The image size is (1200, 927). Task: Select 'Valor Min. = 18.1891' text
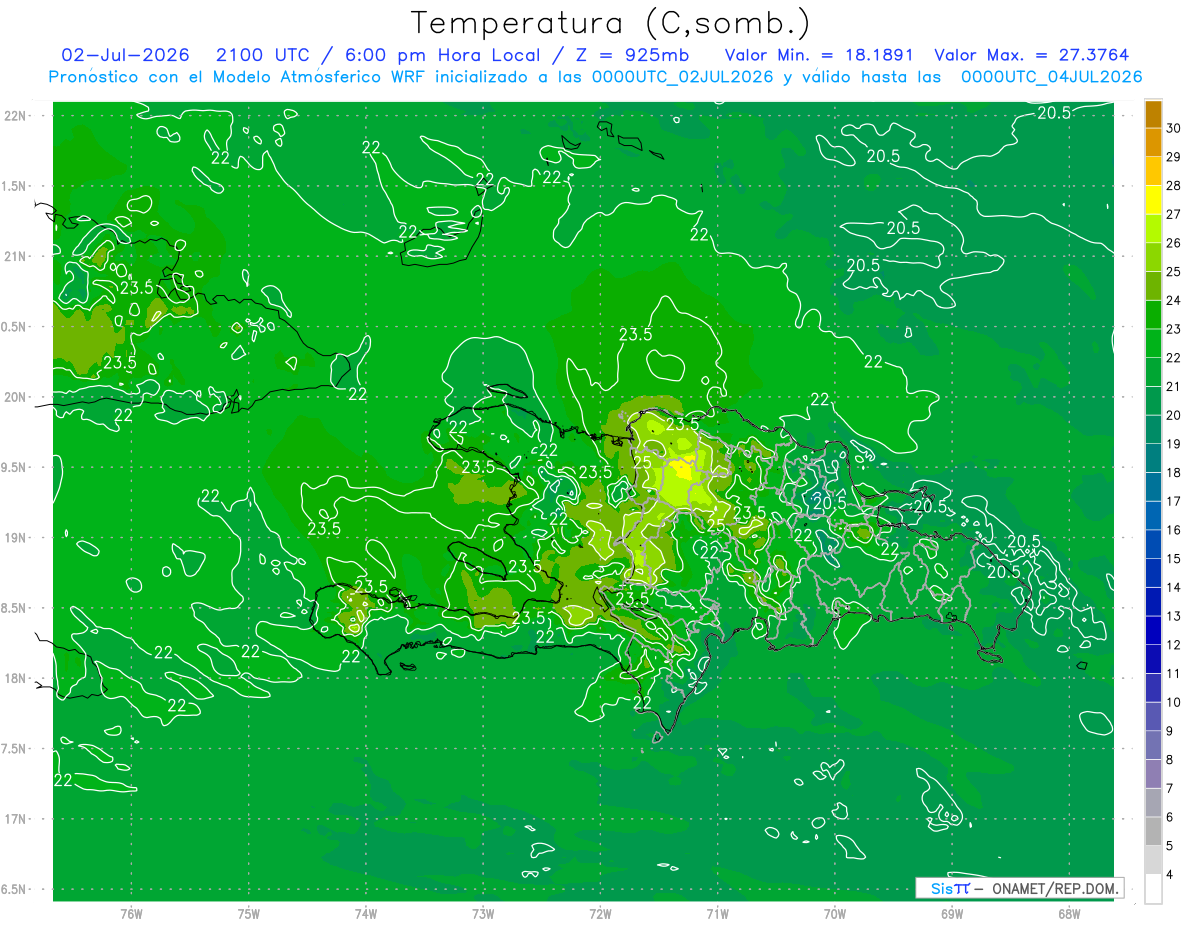click(820, 55)
